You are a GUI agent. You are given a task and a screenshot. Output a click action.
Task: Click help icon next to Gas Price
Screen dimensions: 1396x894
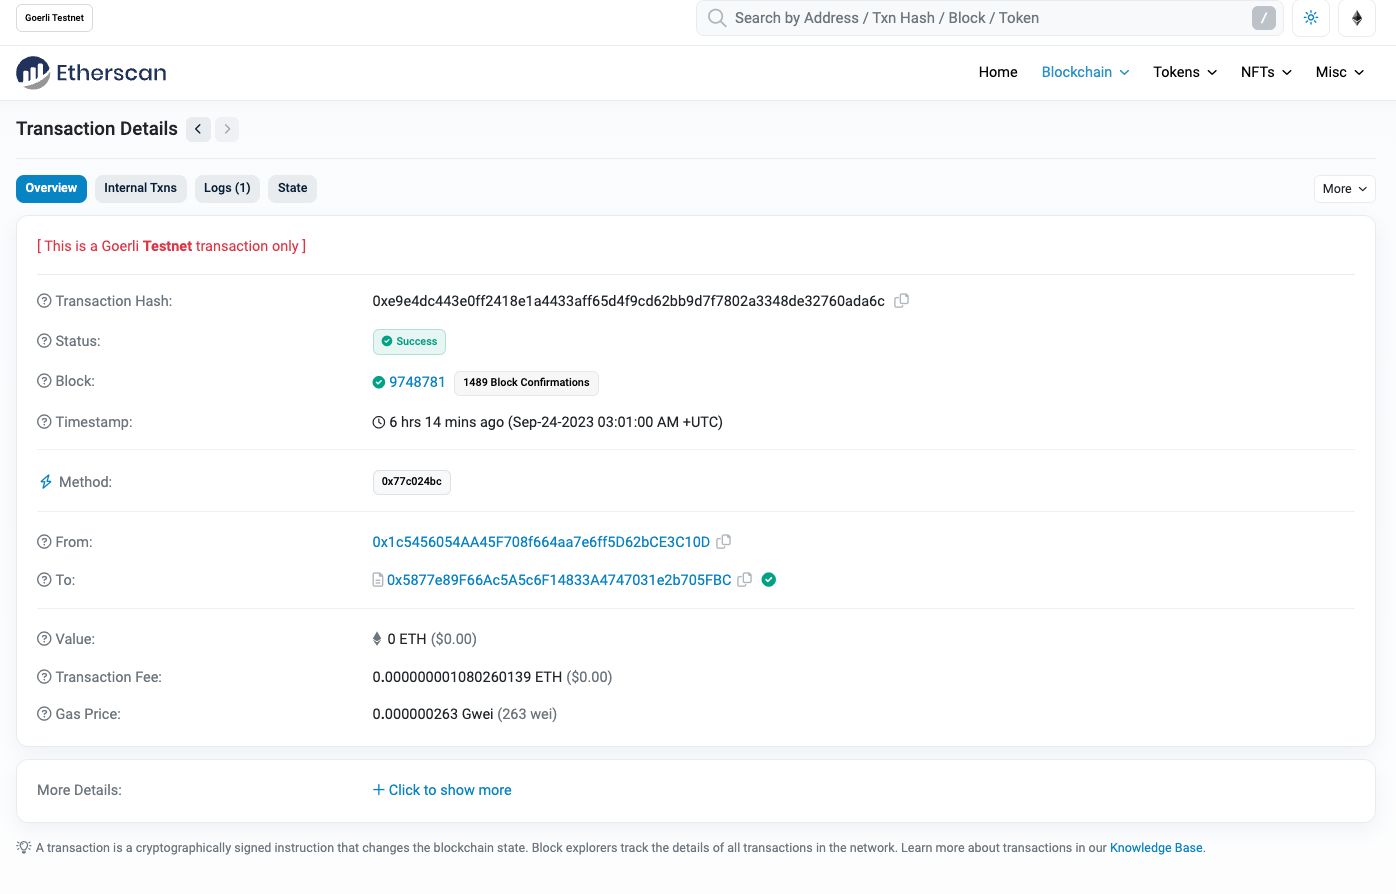click(44, 714)
